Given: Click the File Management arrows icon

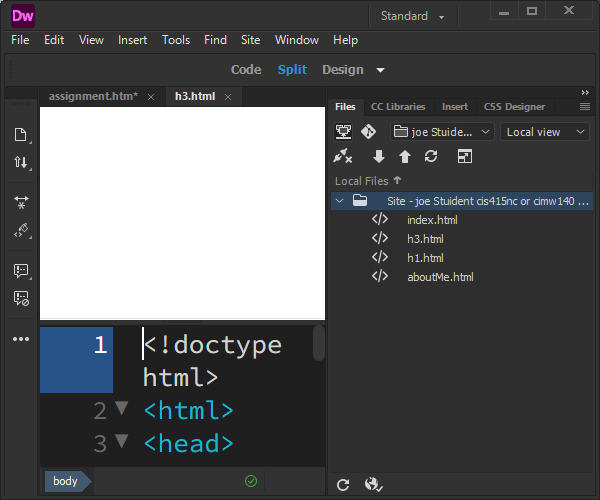Looking at the screenshot, I should 20,162.
